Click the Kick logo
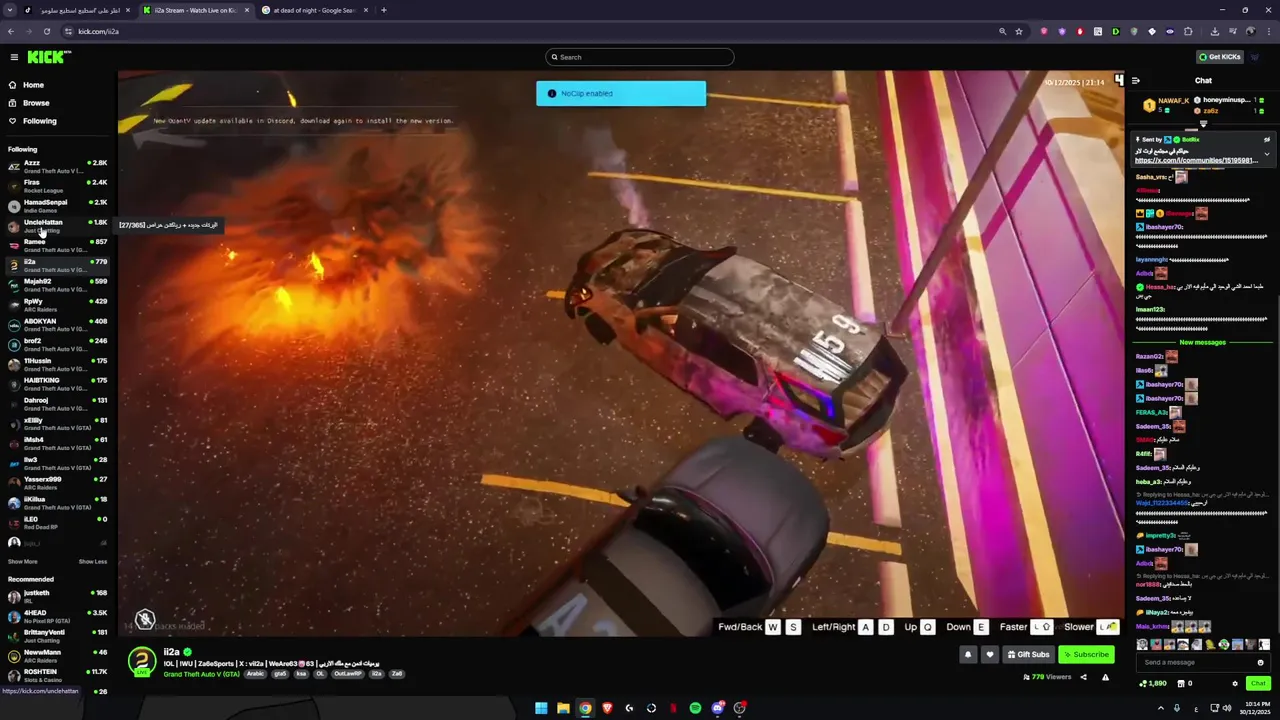This screenshot has height=720, width=1280. coord(48,57)
